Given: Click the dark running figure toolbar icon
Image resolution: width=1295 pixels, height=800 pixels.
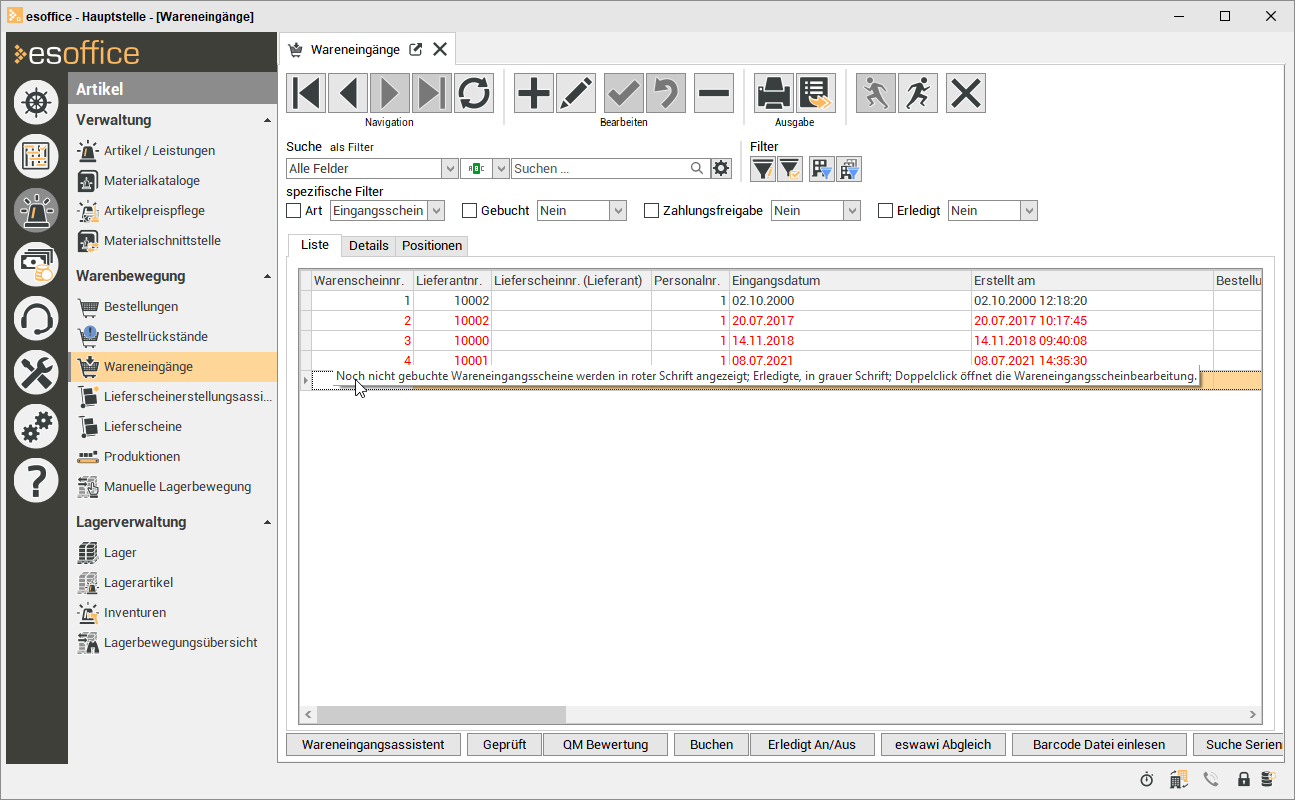Looking at the screenshot, I should click(918, 93).
